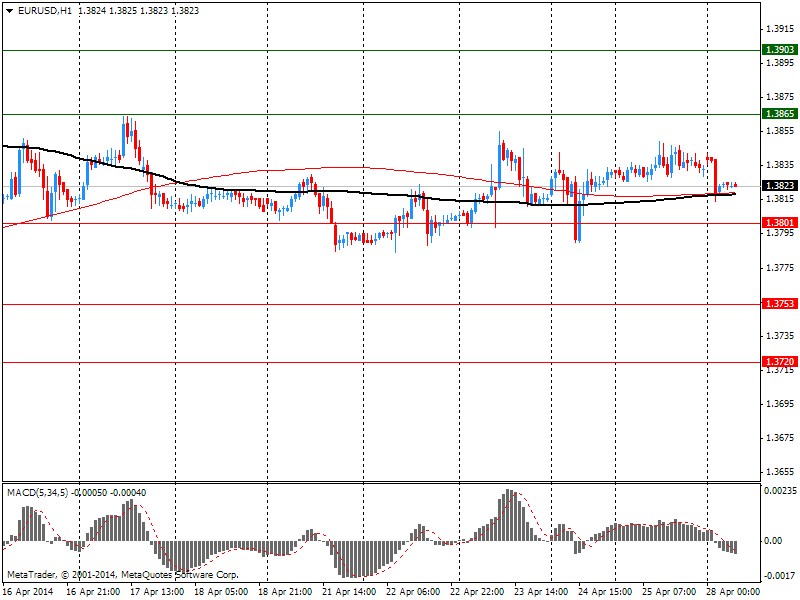Viewport: 800px width, 600px height.
Task: Click the 1.3895 price scale value
Action: tap(780, 63)
